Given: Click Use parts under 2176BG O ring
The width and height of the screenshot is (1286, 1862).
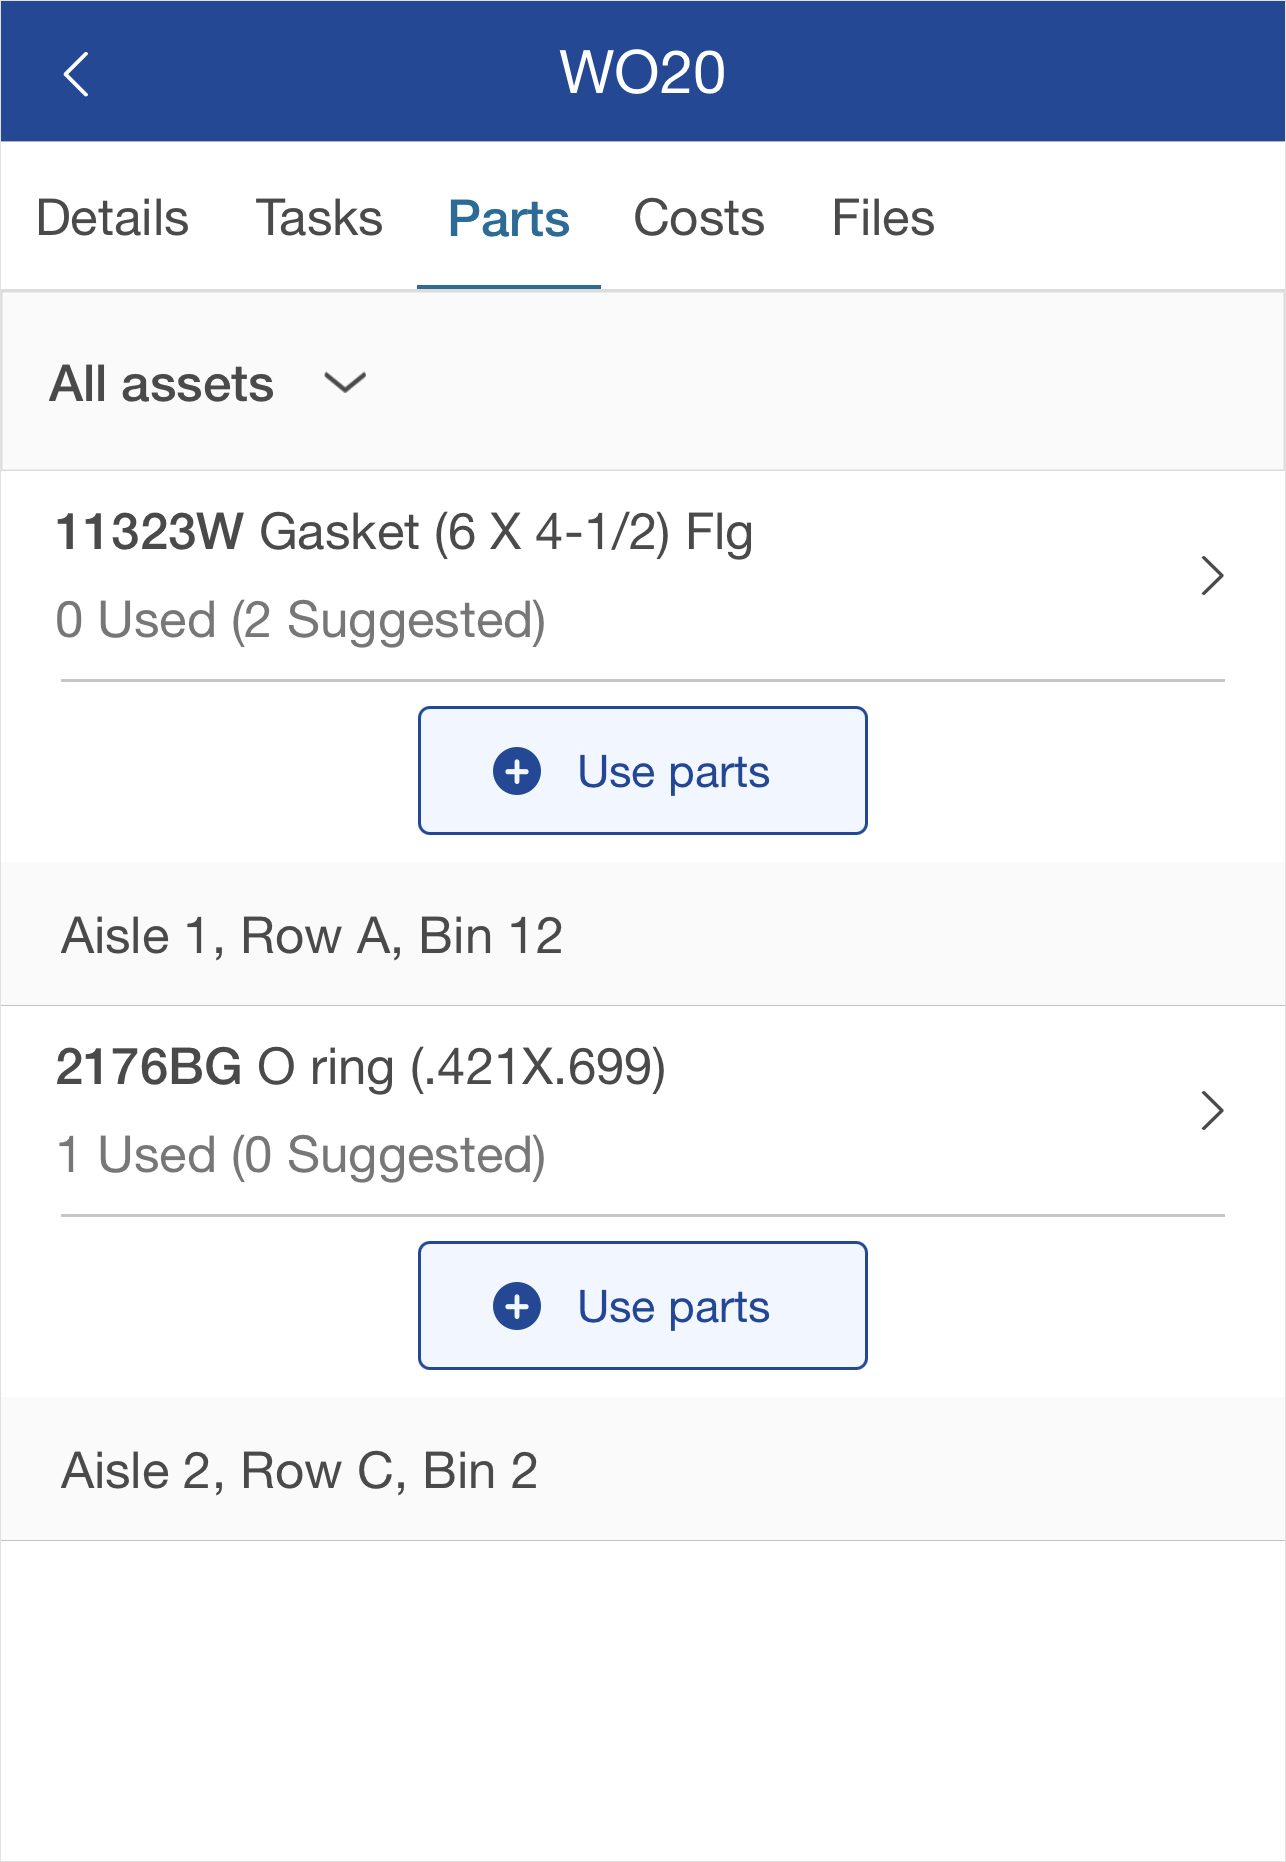Looking at the screenshot, I should (x=643, y=1306).
